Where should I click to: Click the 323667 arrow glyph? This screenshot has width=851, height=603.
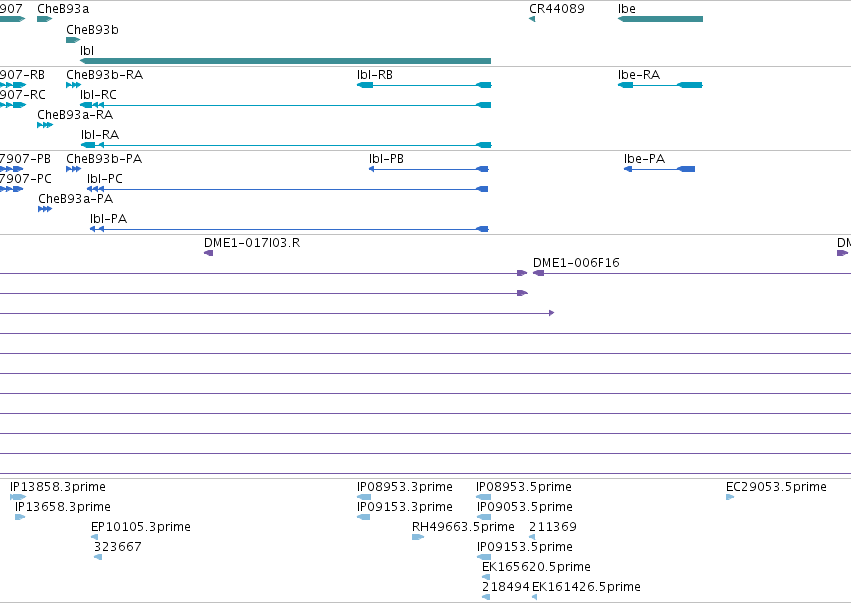click(98, 557)
